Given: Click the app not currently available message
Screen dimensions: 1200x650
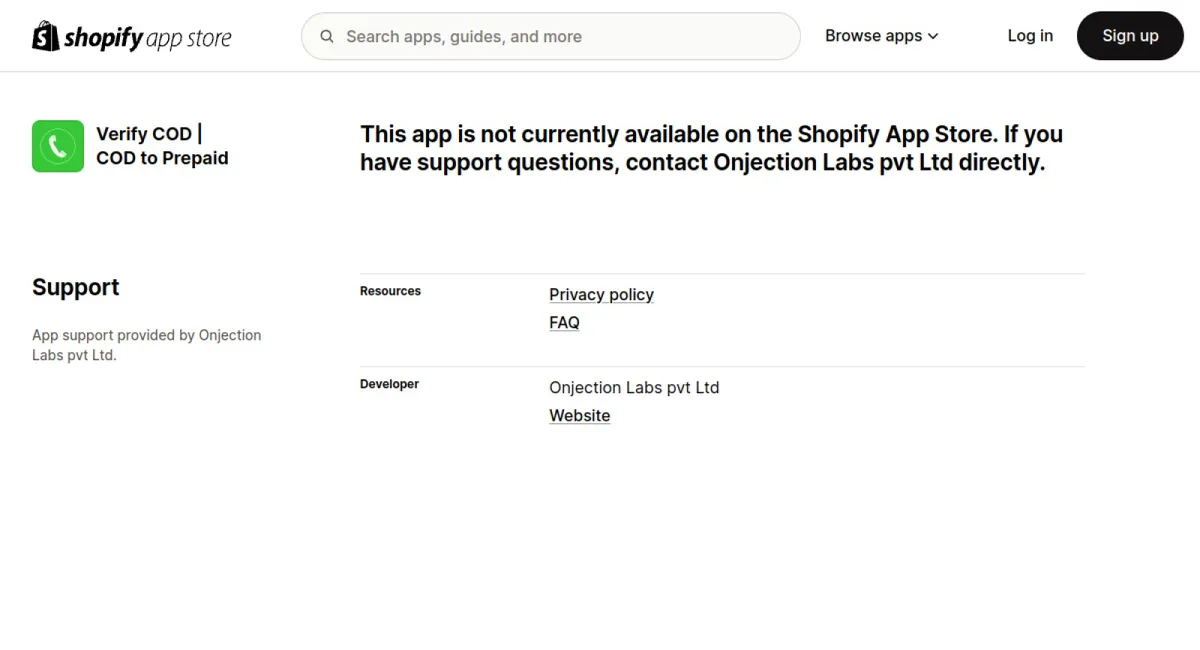Looking at the screenshot, I should click(x=711, y=148).
